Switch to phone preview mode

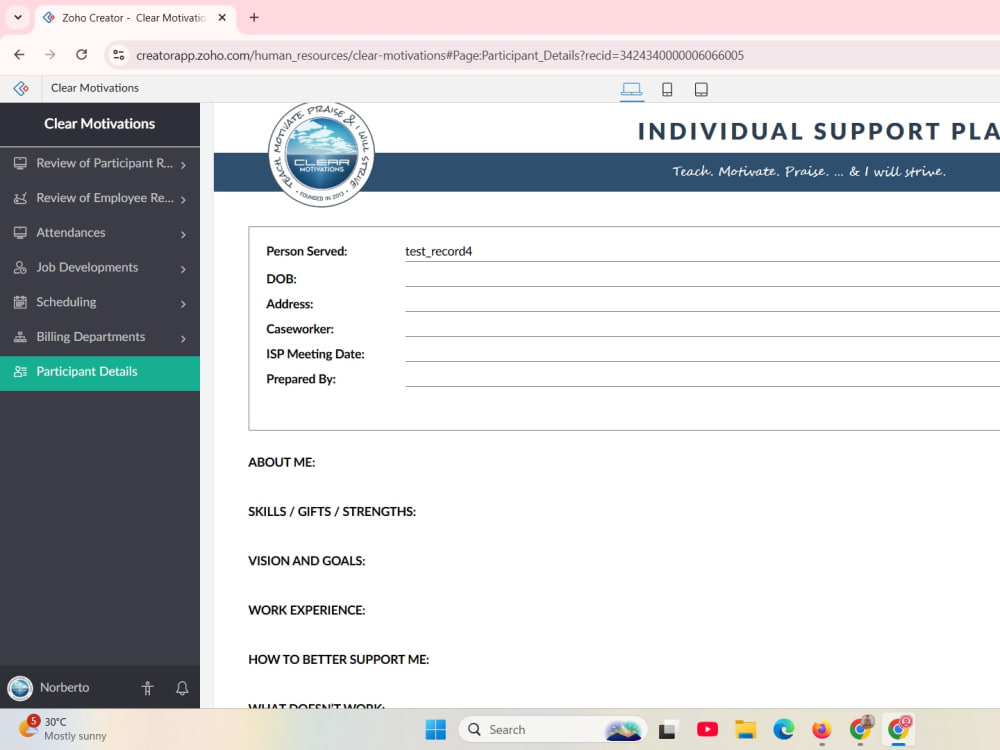point(666,89)
